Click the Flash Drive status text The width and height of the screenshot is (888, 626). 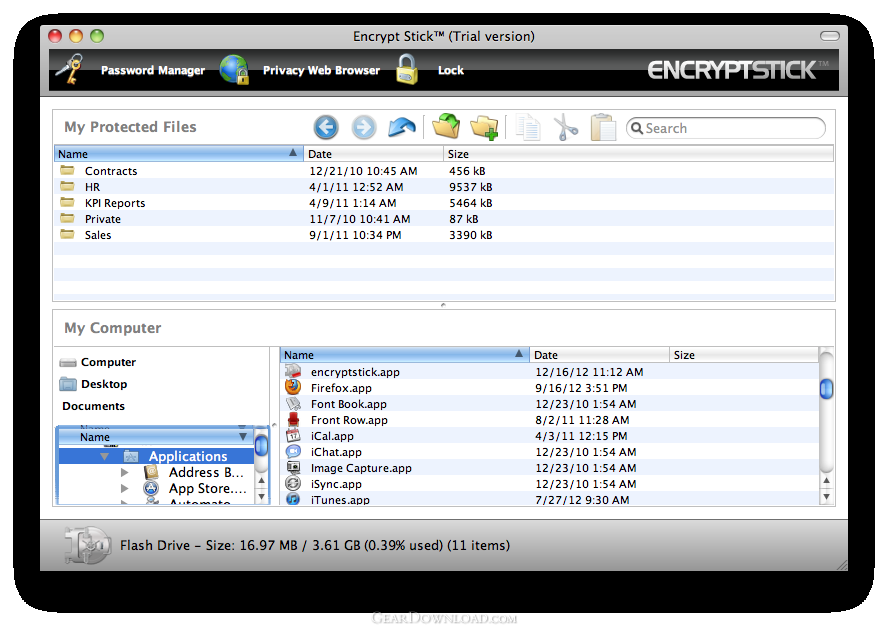click(315, 546)
